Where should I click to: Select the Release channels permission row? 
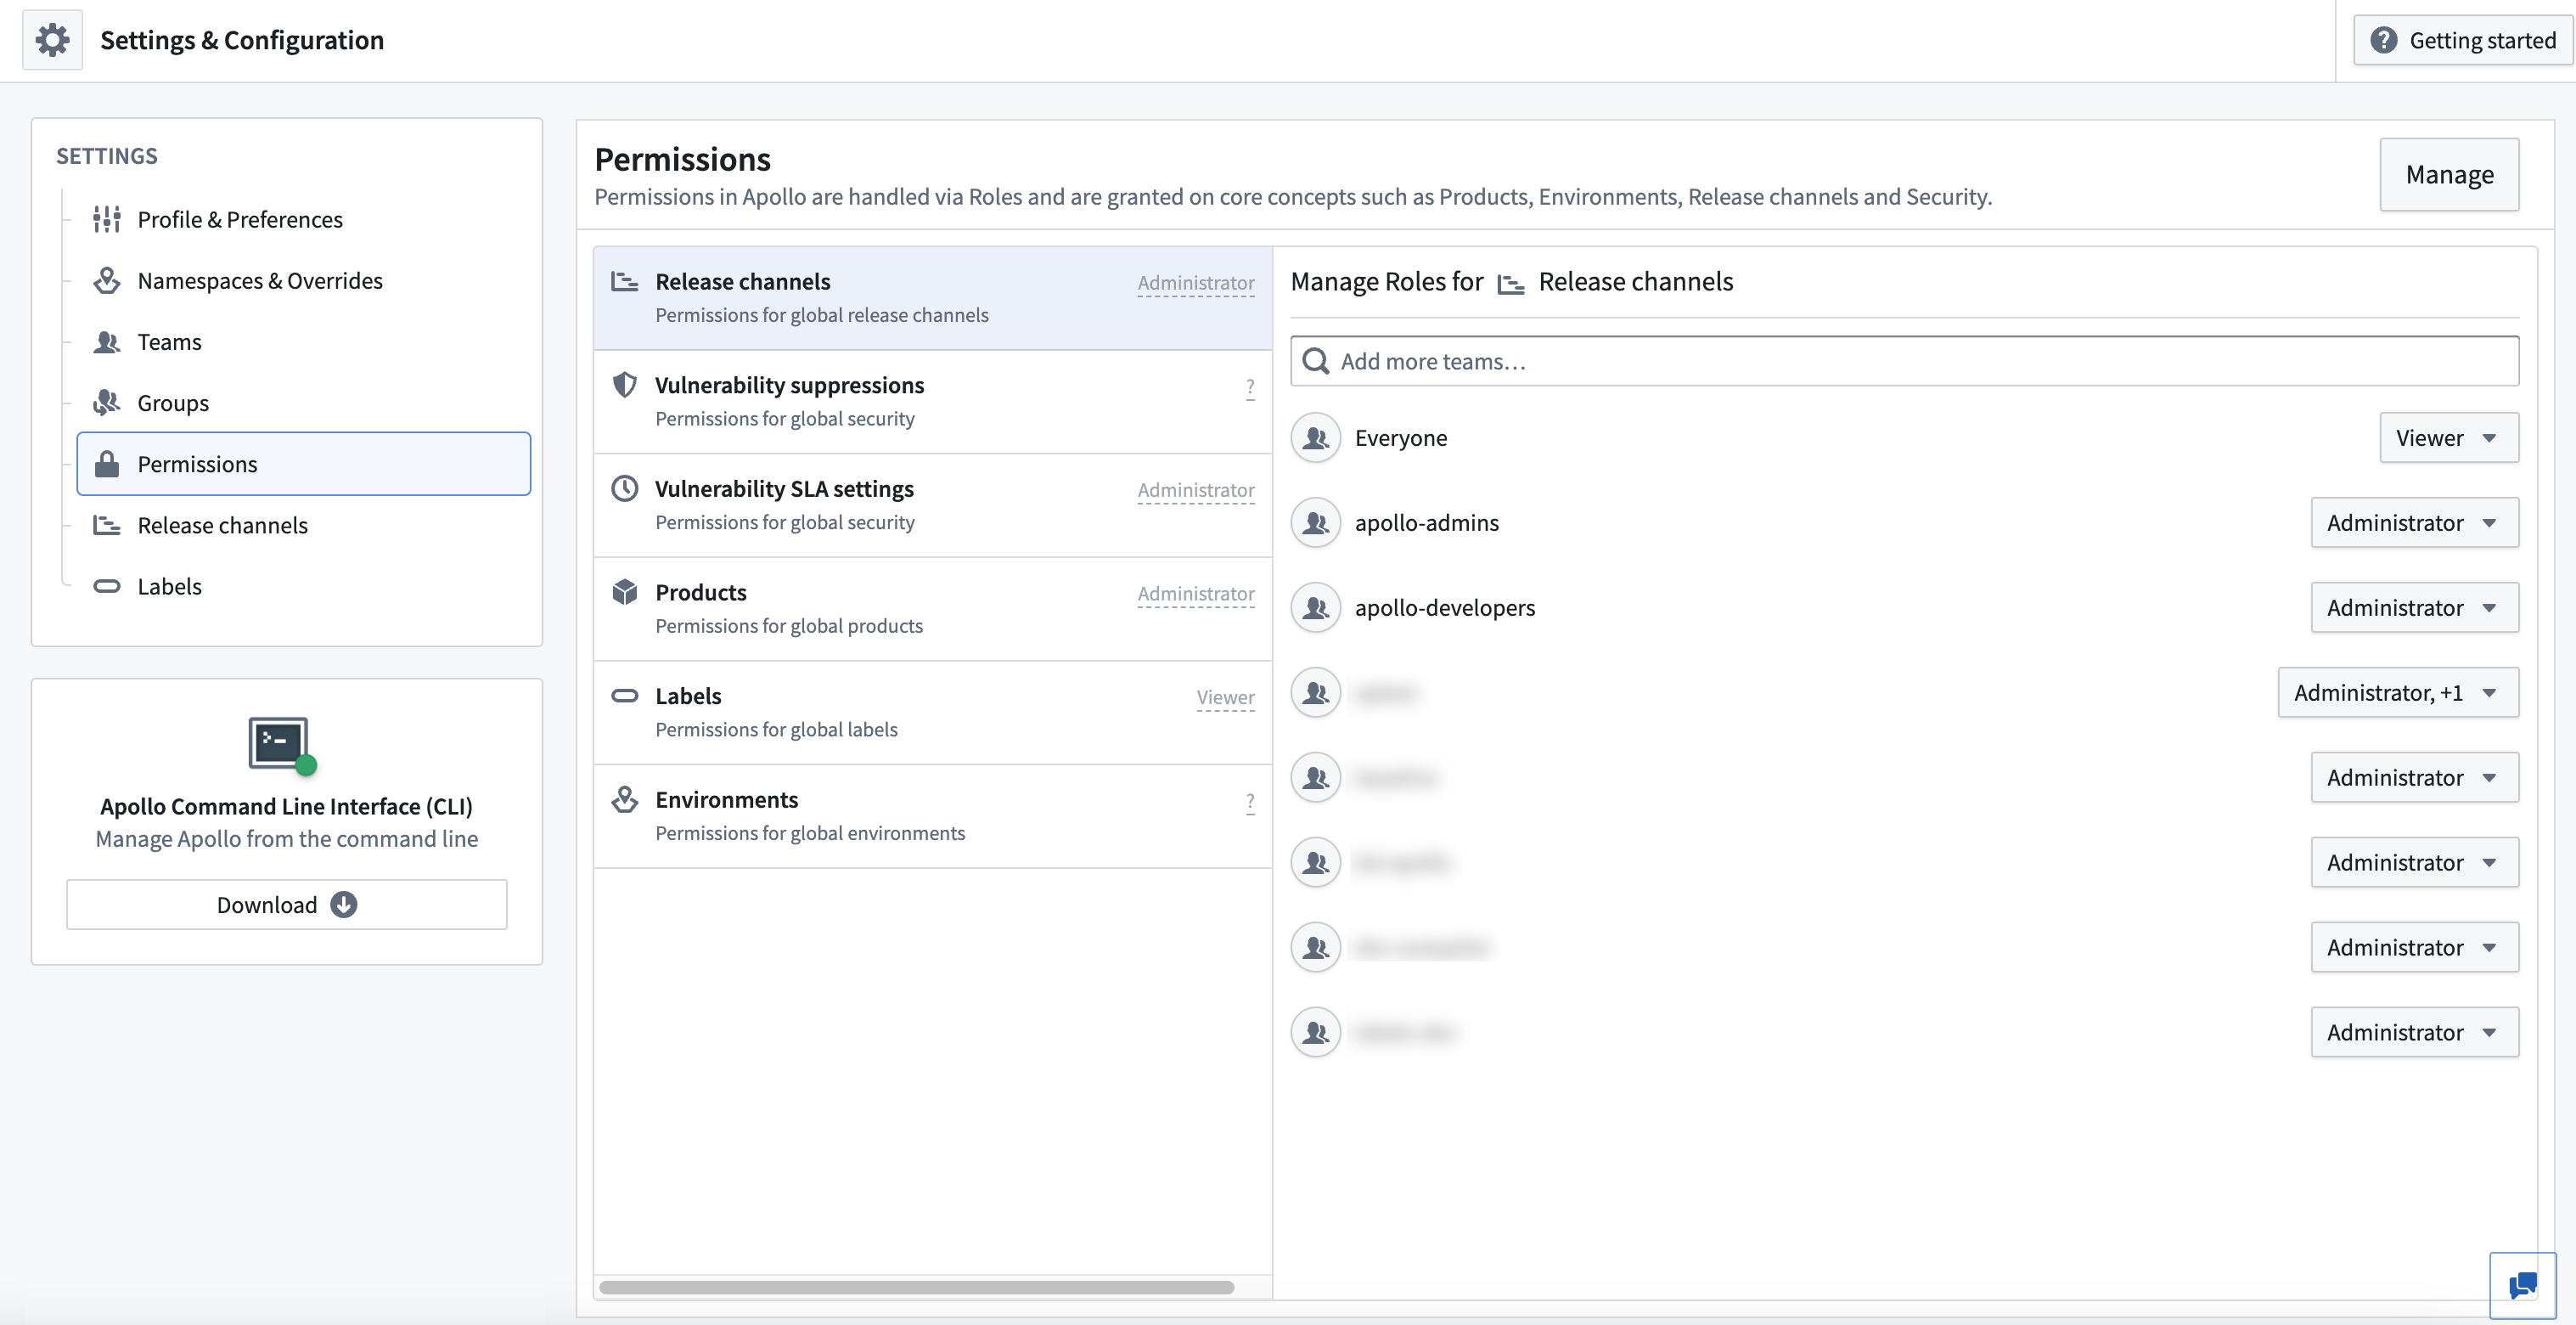[932, 297]
